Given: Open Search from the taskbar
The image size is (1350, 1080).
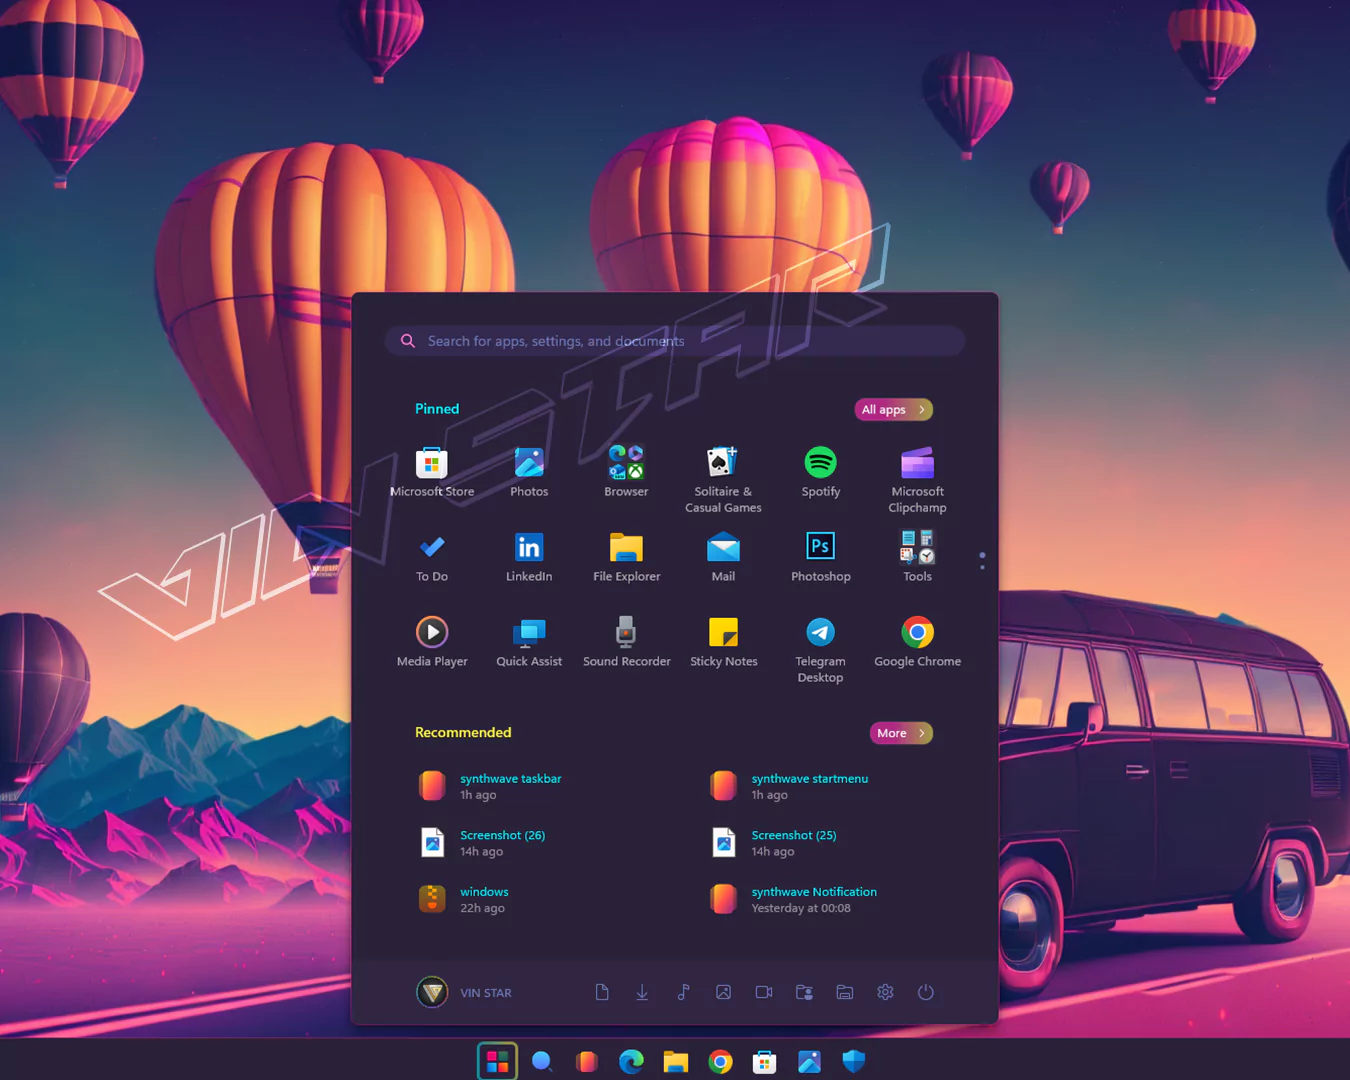Looking at the screenshot, I should tap(542, 1061).
